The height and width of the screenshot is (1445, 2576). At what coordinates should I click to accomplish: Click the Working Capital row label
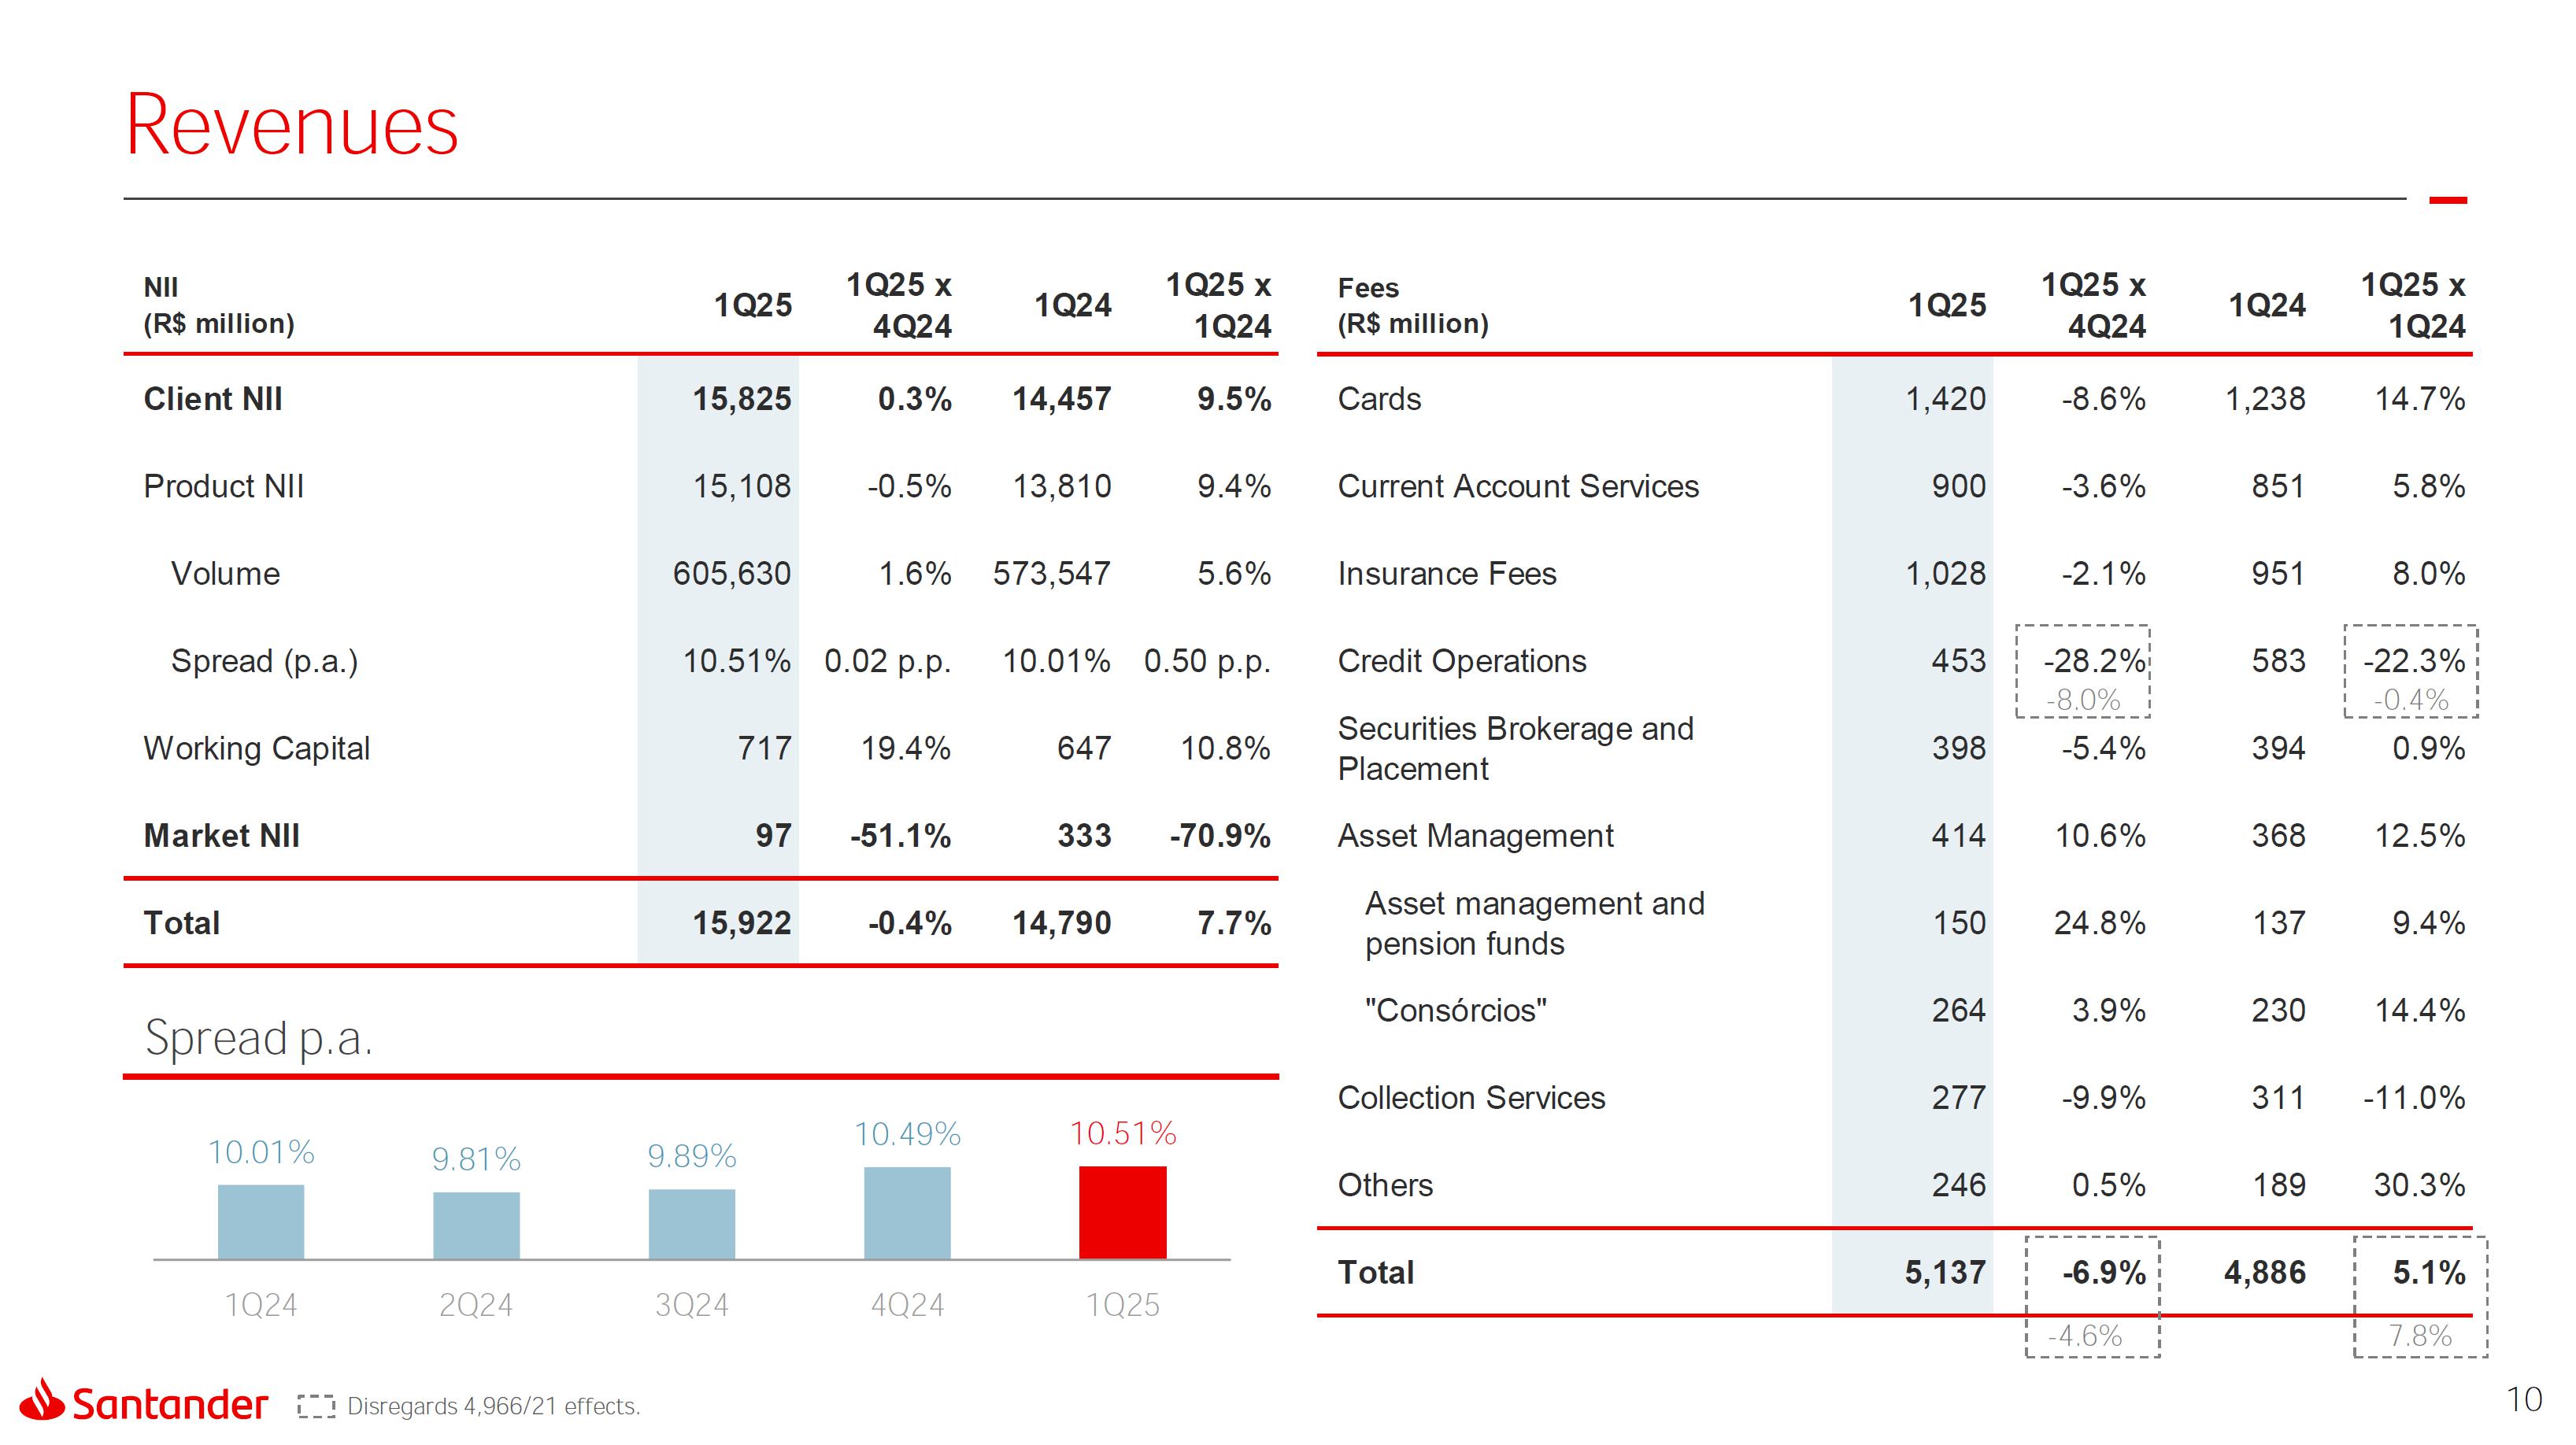pos(256,748)
